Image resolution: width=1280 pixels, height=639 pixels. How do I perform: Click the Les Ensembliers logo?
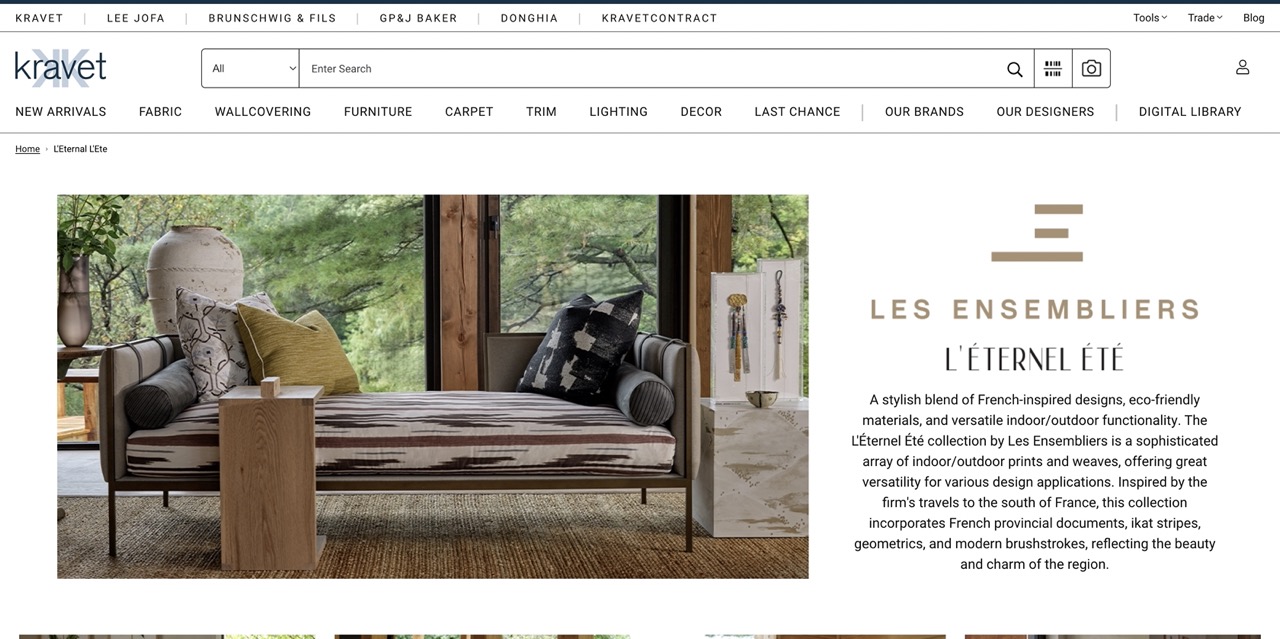[1035, 263]
